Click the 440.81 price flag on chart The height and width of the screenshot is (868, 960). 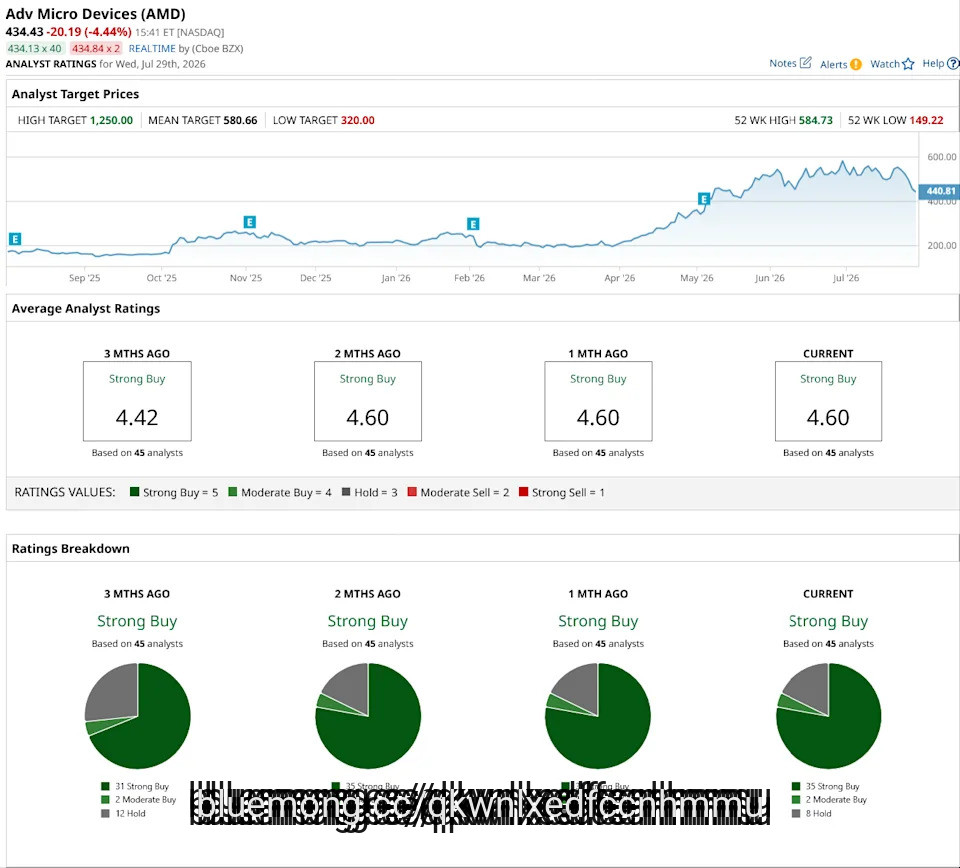tap(939, 191)
